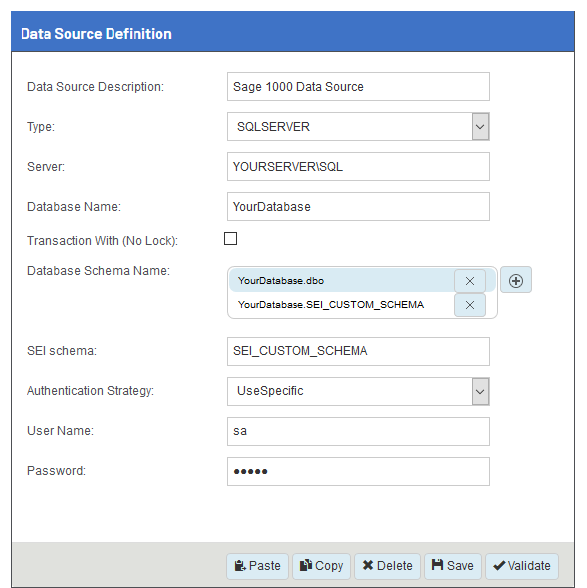Click the Paste clipboard button
This screenshot has height=588, width=587.
pyautogui.click(x=257, y=566)
